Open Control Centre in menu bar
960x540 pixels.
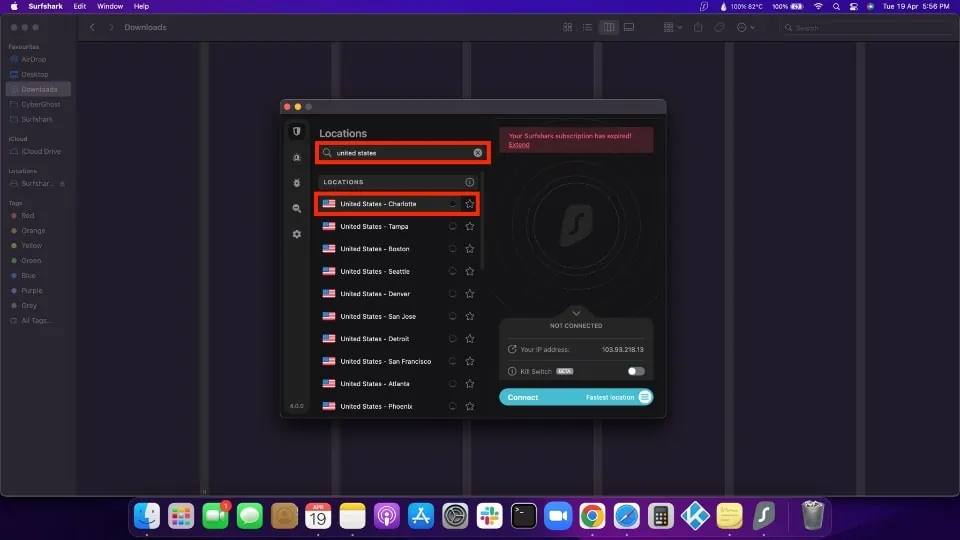point(853,6)
